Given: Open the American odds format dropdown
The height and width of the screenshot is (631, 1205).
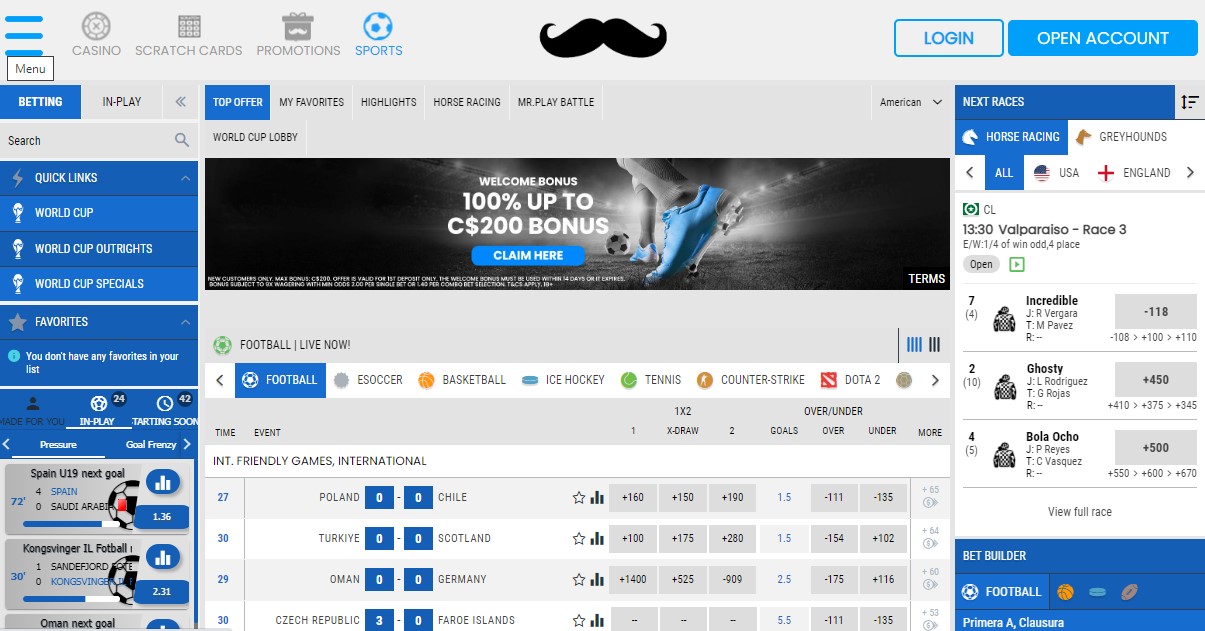Looking at the screenshot, I should [x=910, y=102].
